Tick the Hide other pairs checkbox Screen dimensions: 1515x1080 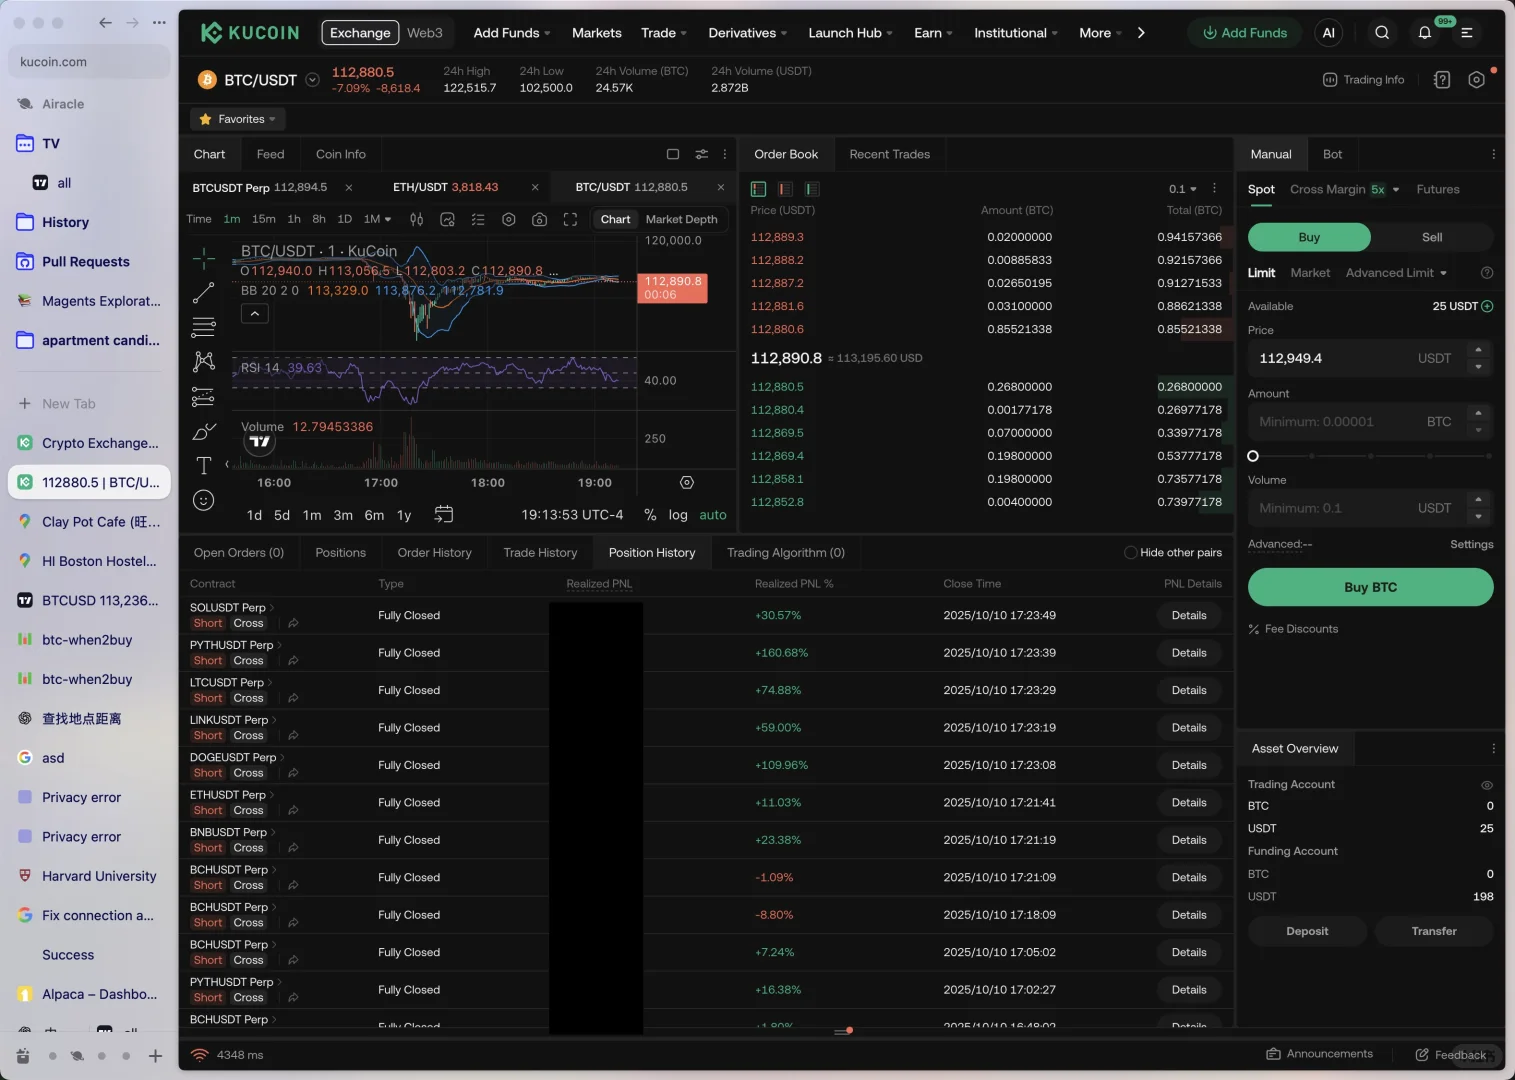[x=1131, y=553]
